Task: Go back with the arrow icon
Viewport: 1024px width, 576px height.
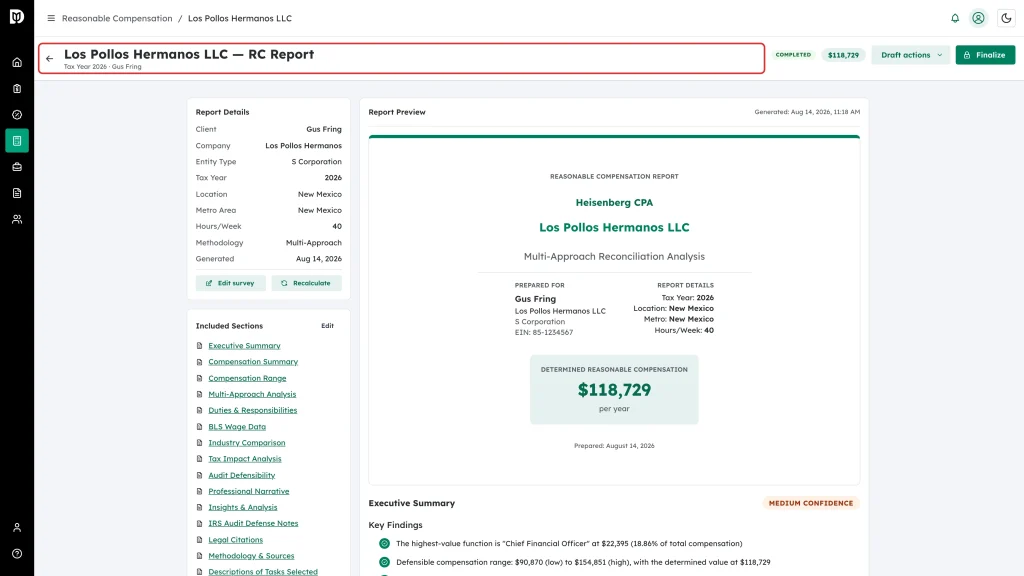Action: tap(50, 59)
